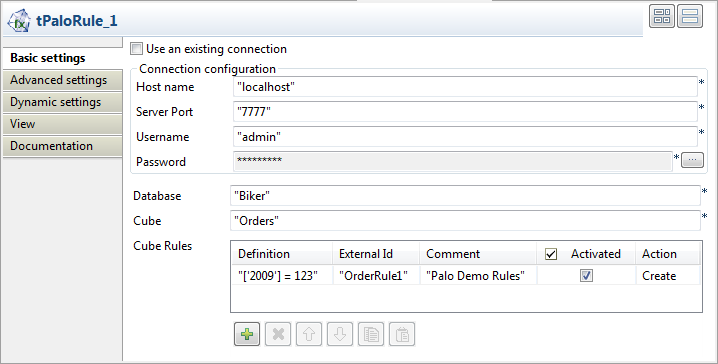Click the External Id column header
The height and width of the screenshot is (364, 718).
(x=376, y=254)
